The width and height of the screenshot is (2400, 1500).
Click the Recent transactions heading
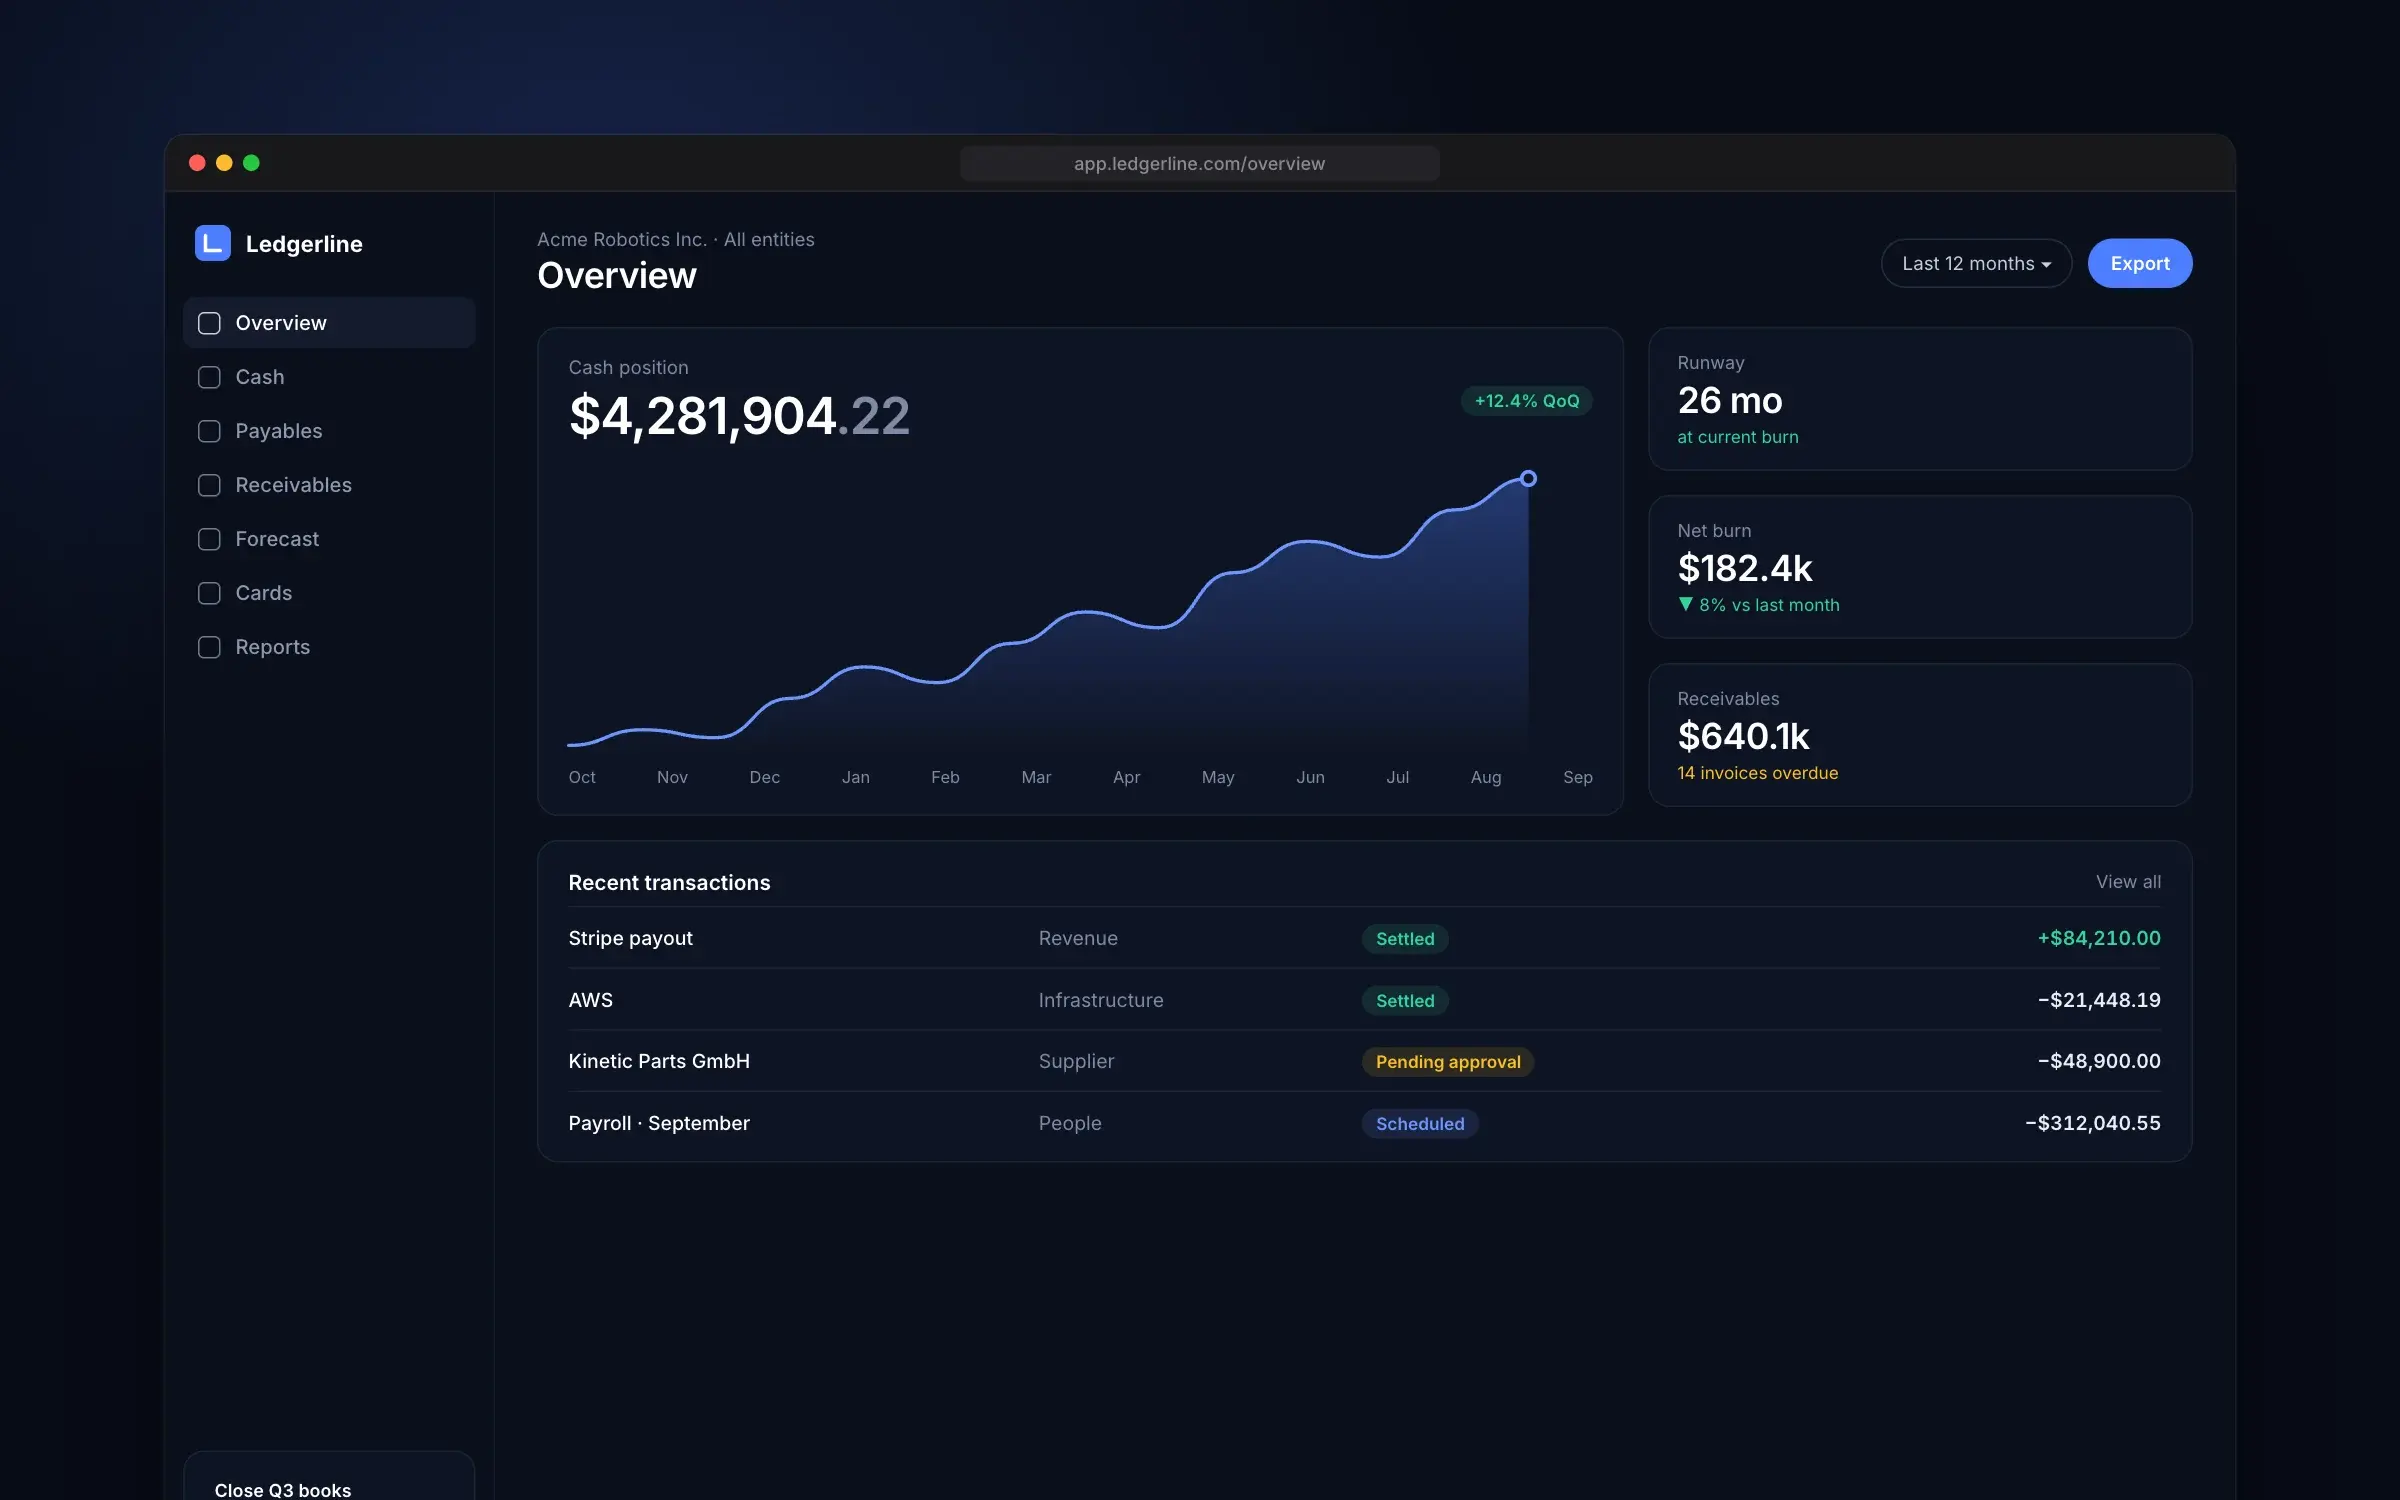(669, 883)
